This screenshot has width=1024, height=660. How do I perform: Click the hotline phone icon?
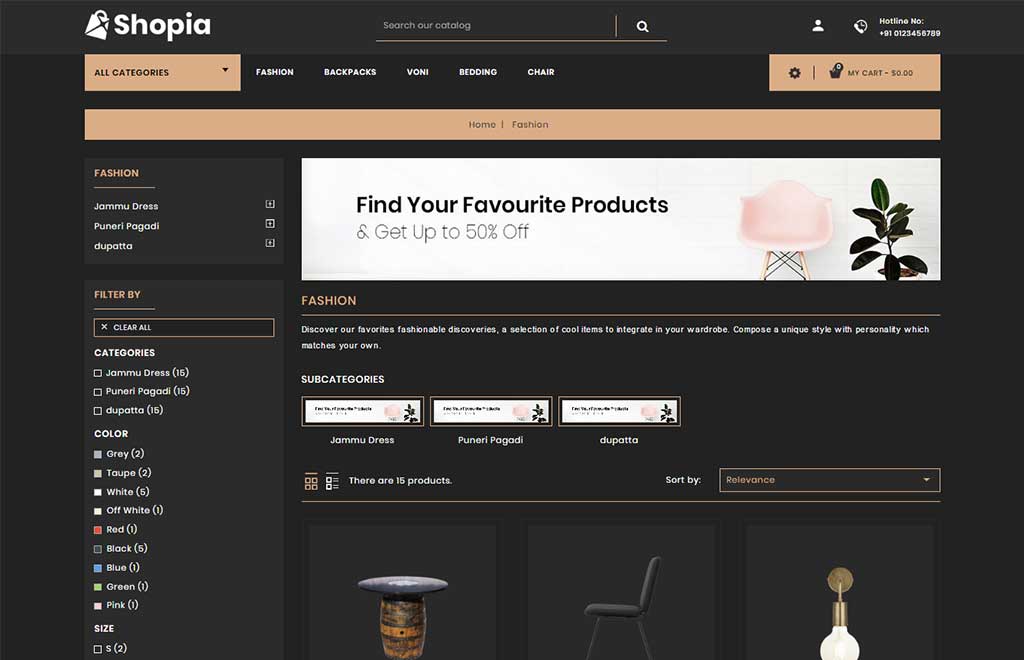[x=861, y=26]
